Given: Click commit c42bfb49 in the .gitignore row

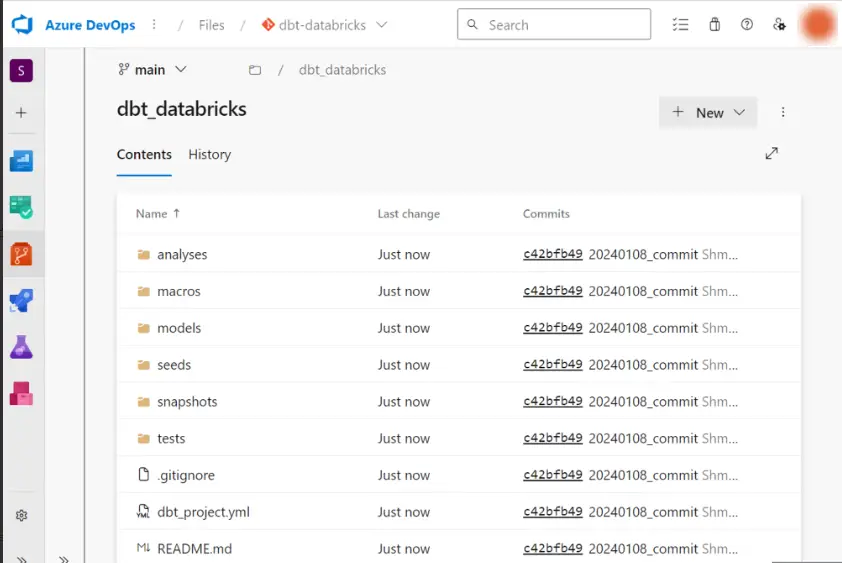Looking at the screenshot, I should tap(553, 475).
